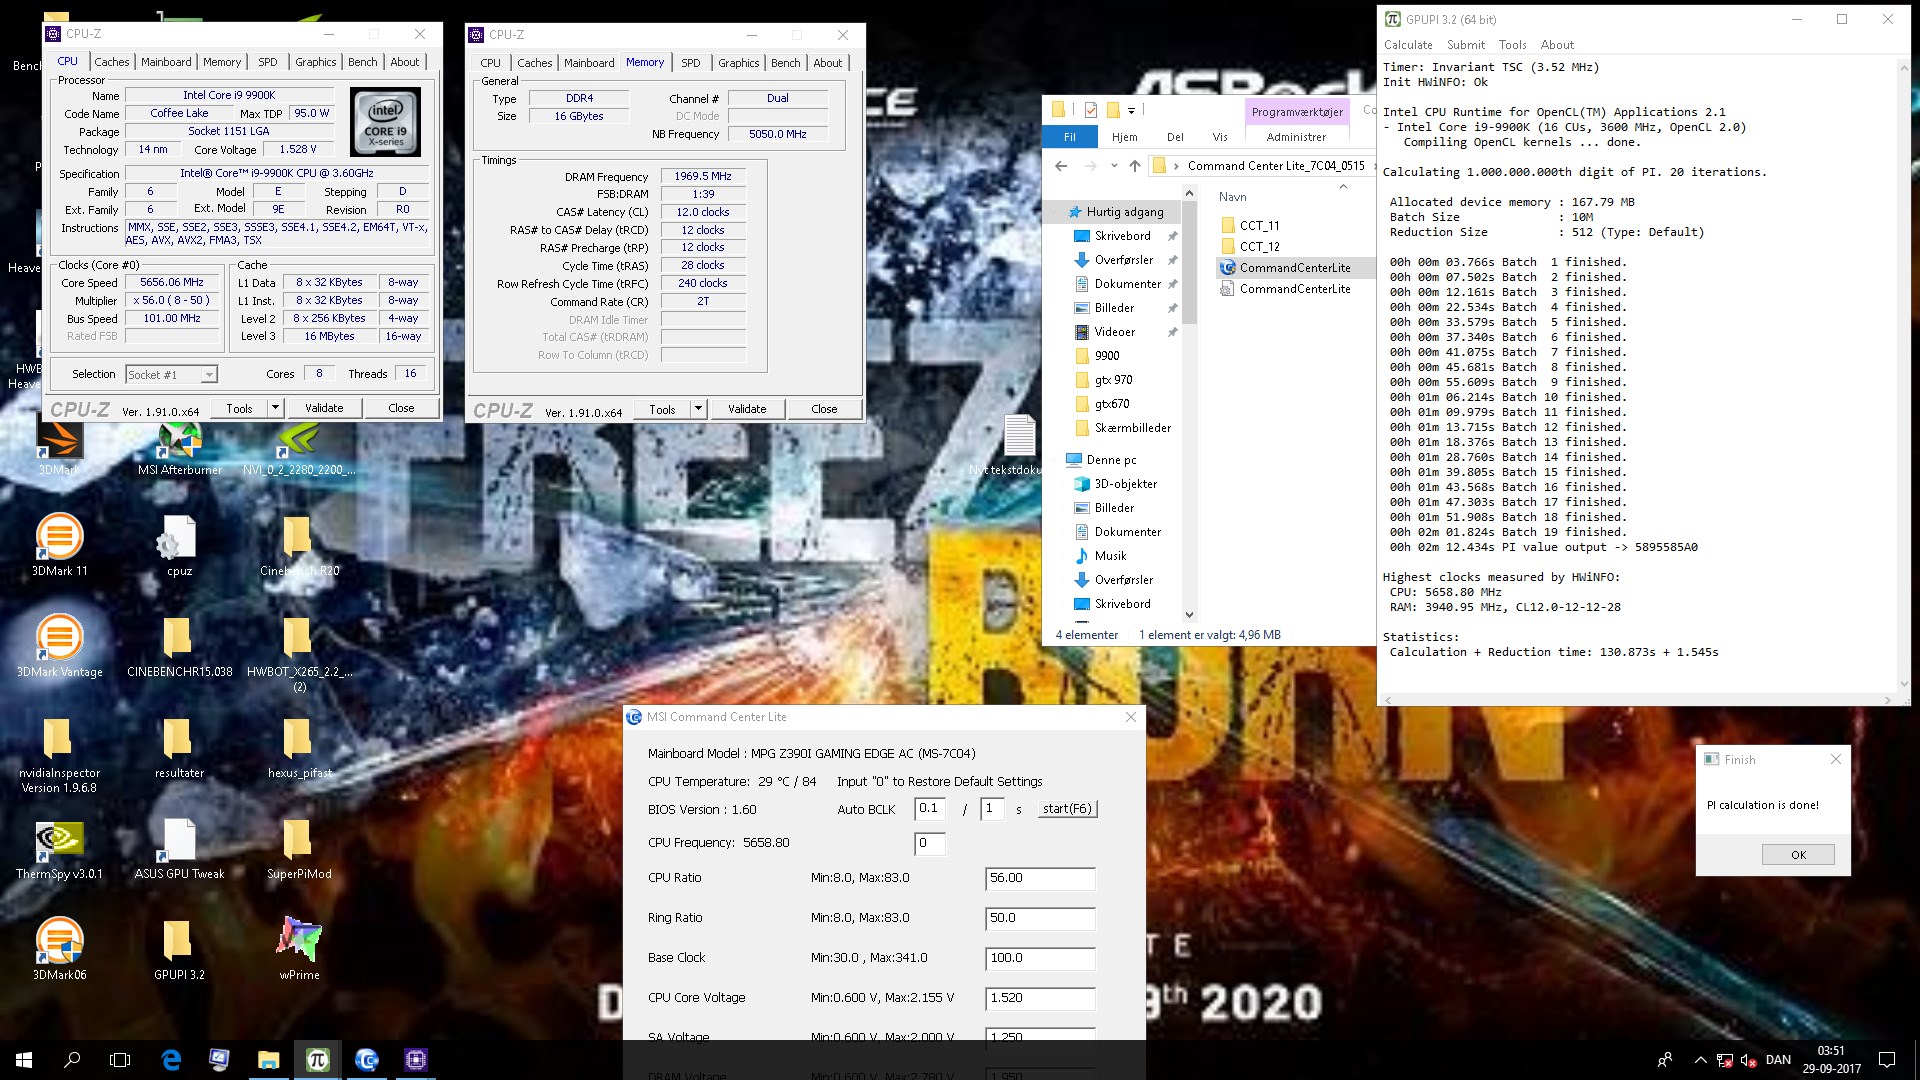Click Validate in the CPU-Z CPU window
1920x1080 pixels.
[x=324, y=408]
